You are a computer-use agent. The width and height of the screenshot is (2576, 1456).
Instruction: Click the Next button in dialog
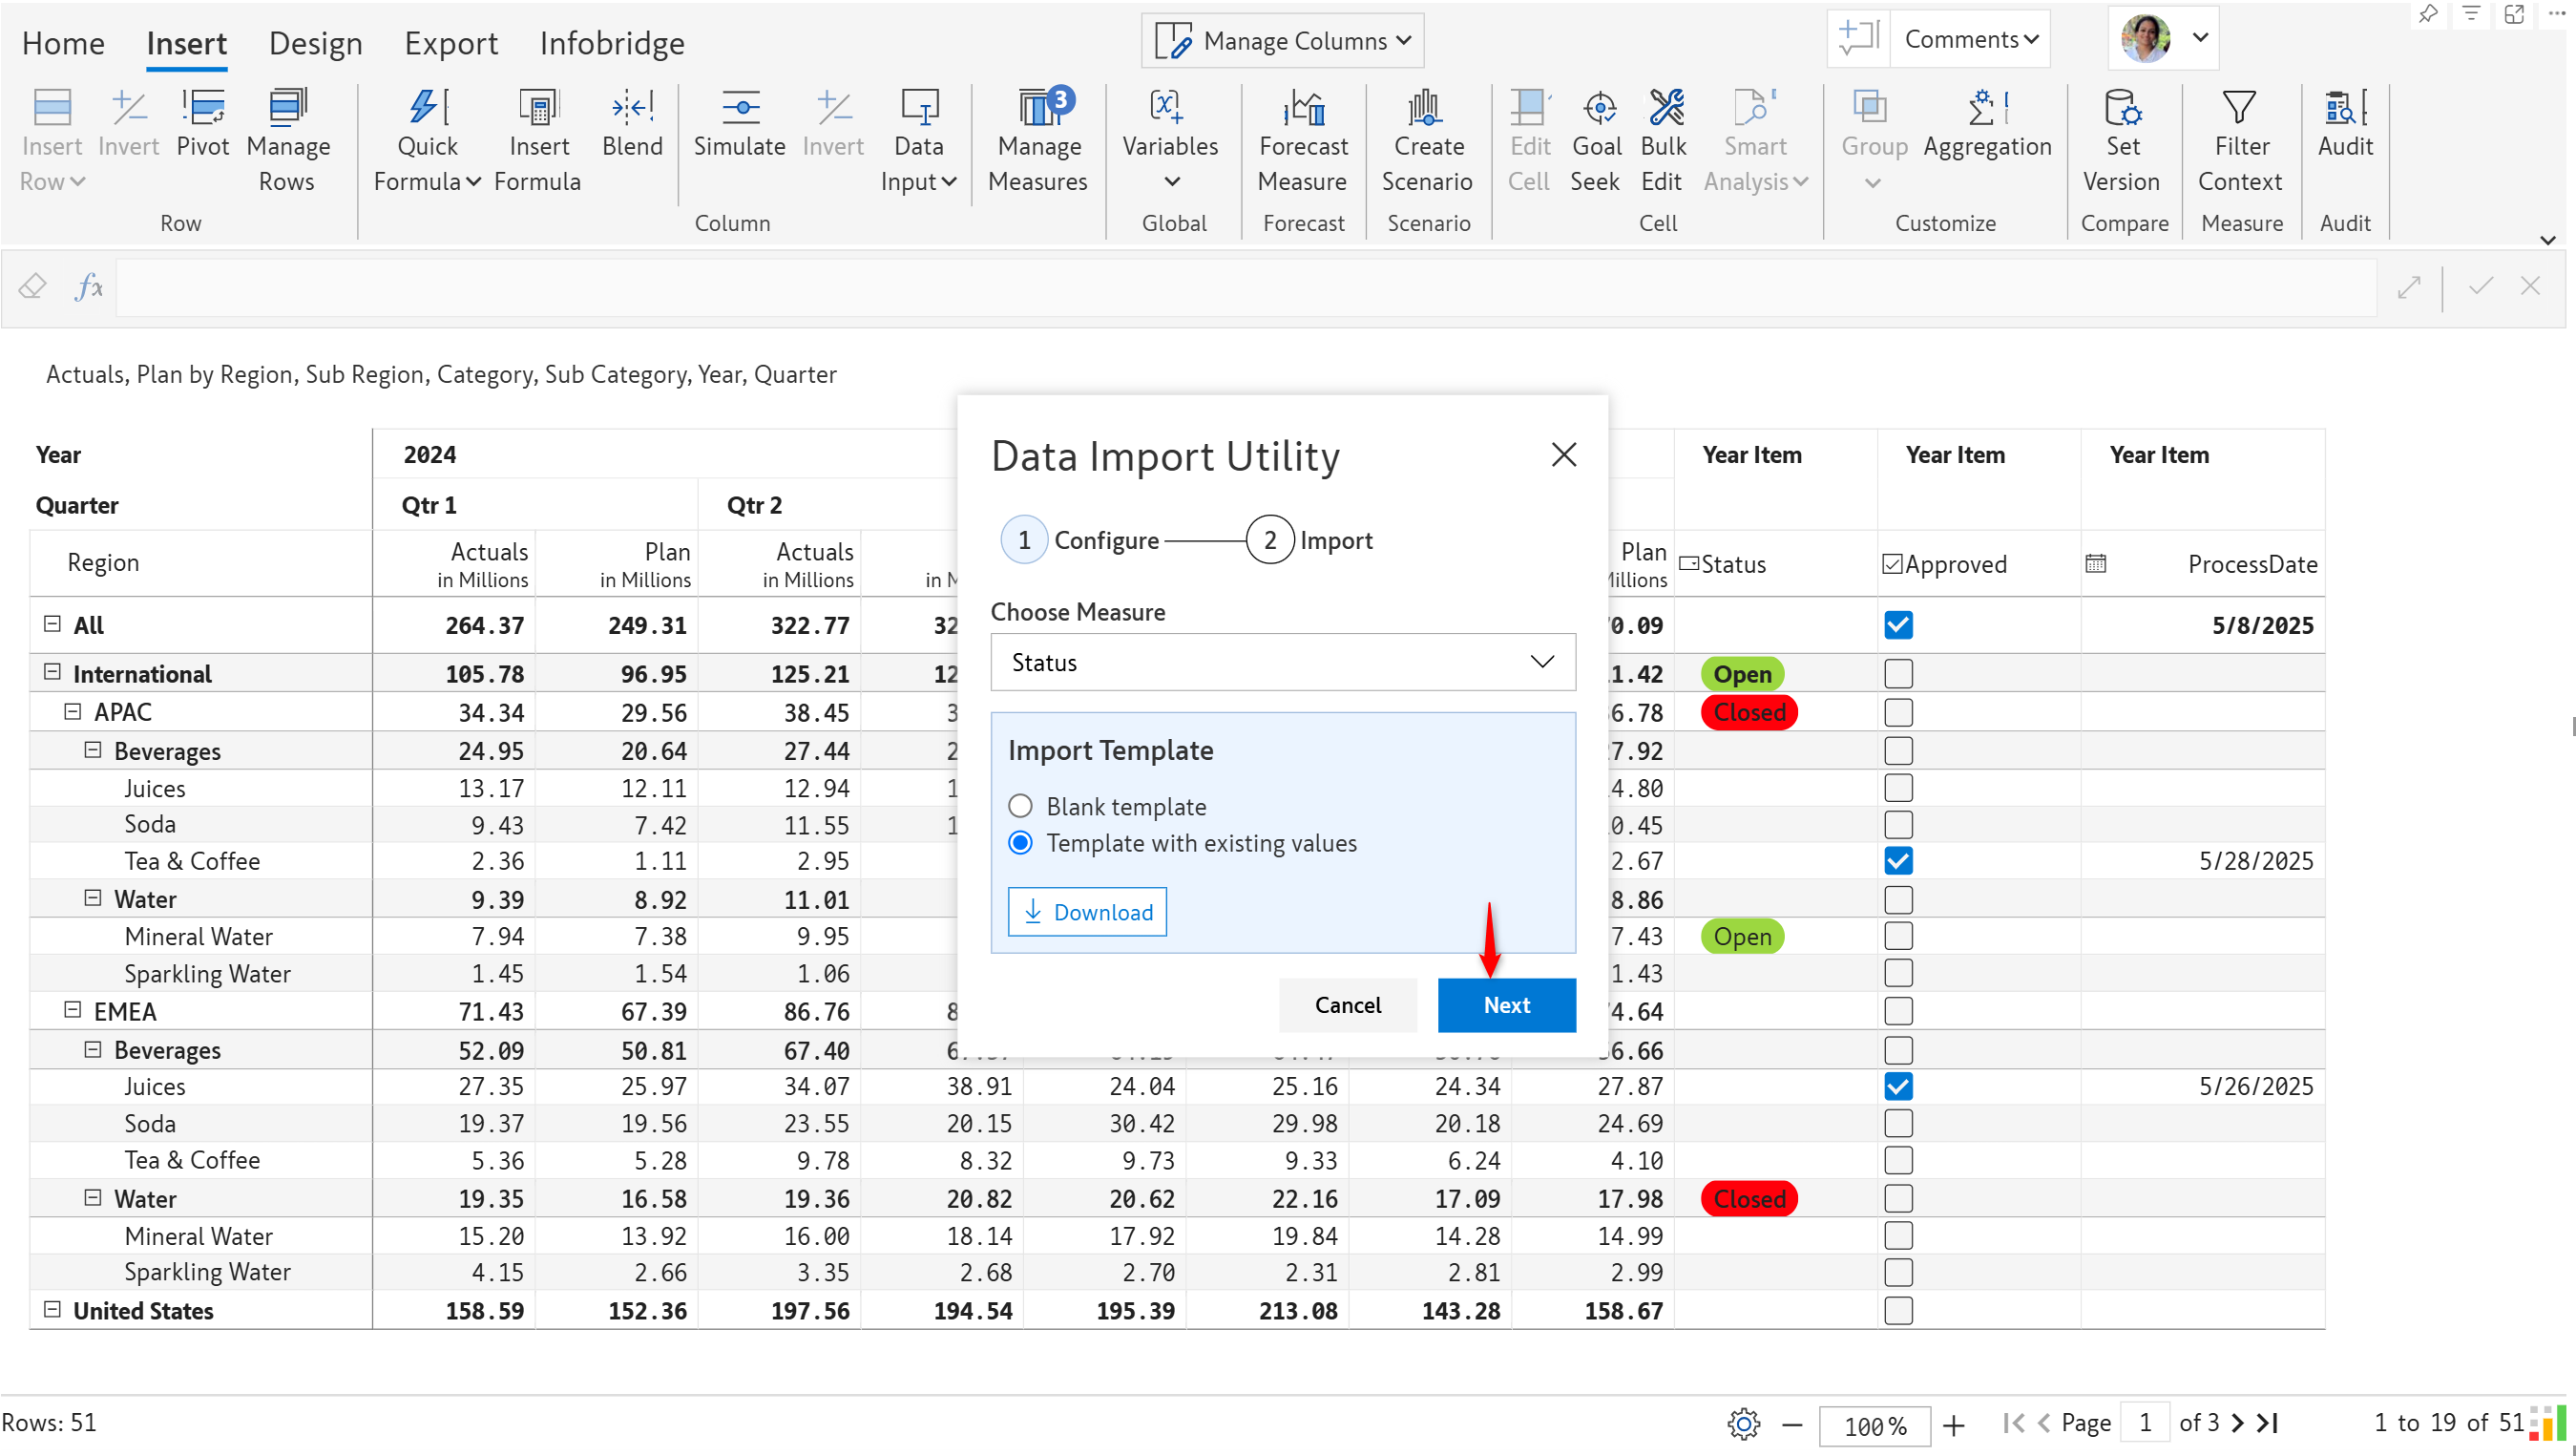(x=1506, y=1004)
